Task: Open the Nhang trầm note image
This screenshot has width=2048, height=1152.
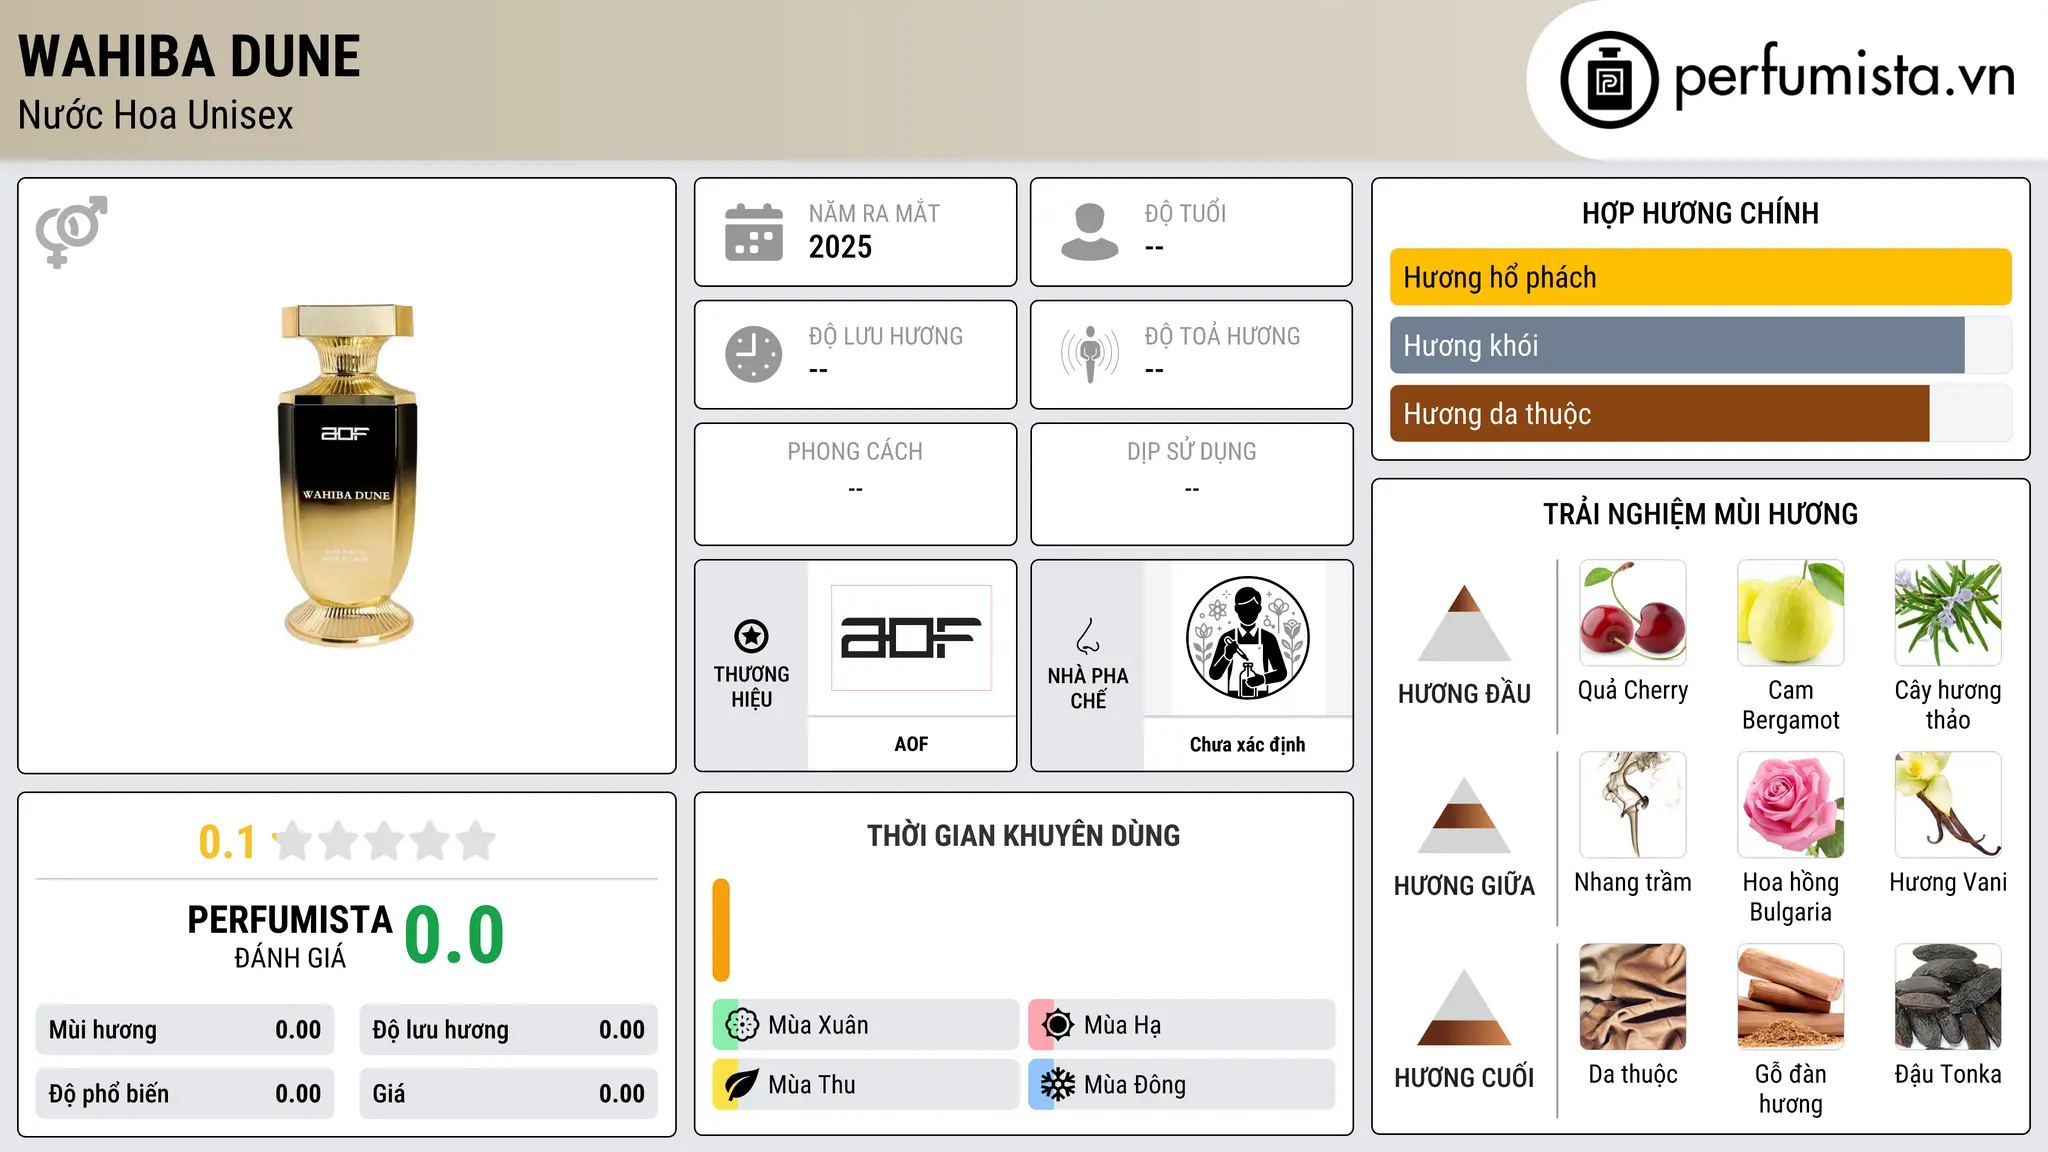Action: pos(1633,805)
